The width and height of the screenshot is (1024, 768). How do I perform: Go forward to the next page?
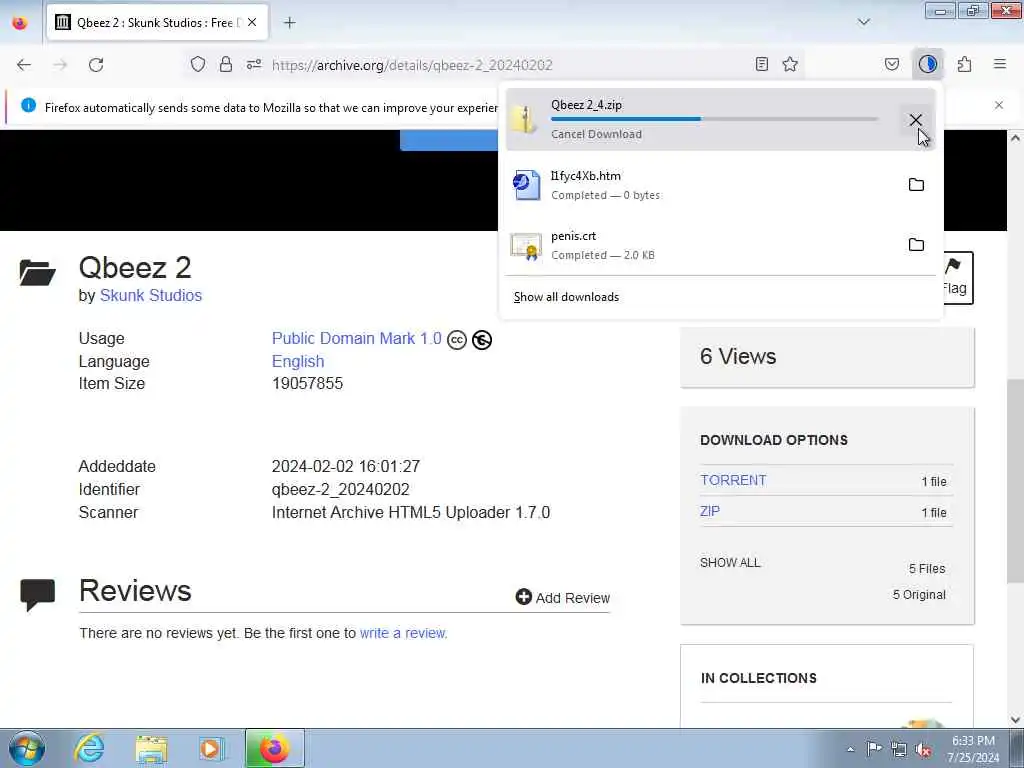click(60, 65)
